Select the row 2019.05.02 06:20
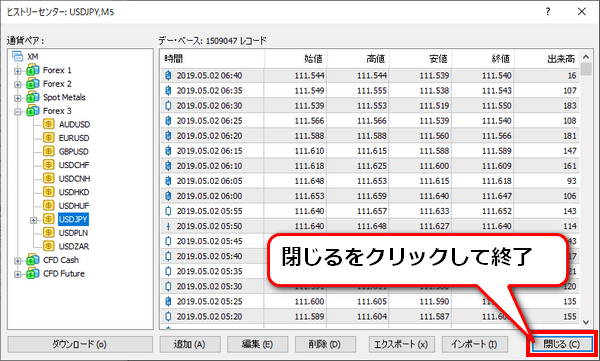Viewport: 600px width, 361px height. [x=370, y=136]
